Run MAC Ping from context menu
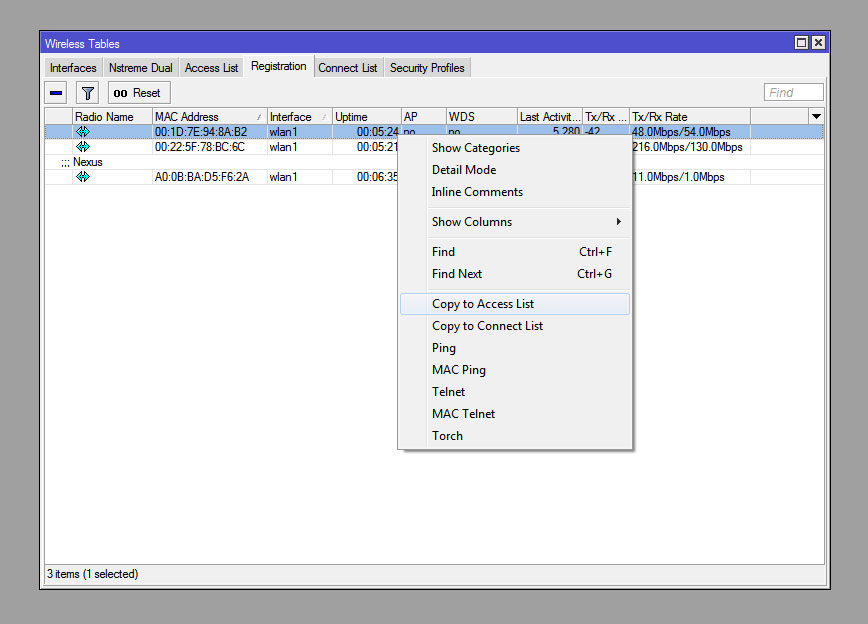868x624 pixels. tap(458, 370)
